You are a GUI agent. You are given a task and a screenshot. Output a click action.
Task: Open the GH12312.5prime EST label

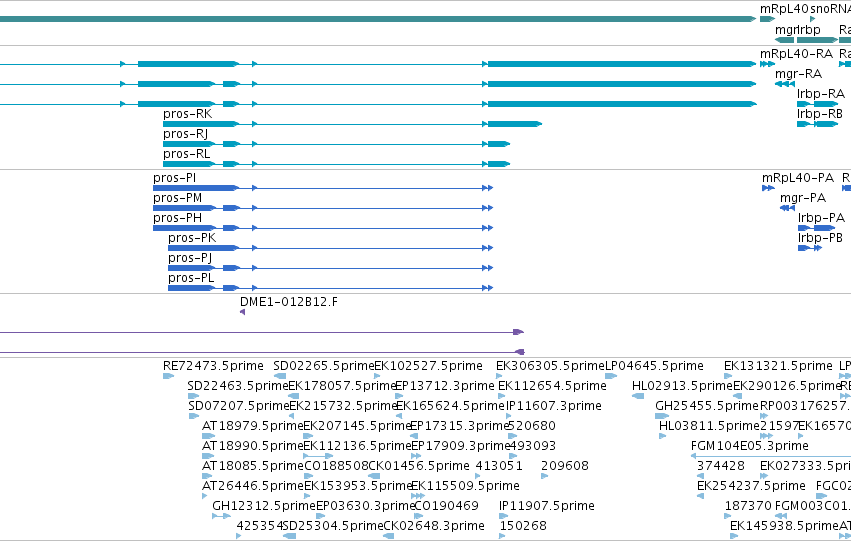pos(264,507)
